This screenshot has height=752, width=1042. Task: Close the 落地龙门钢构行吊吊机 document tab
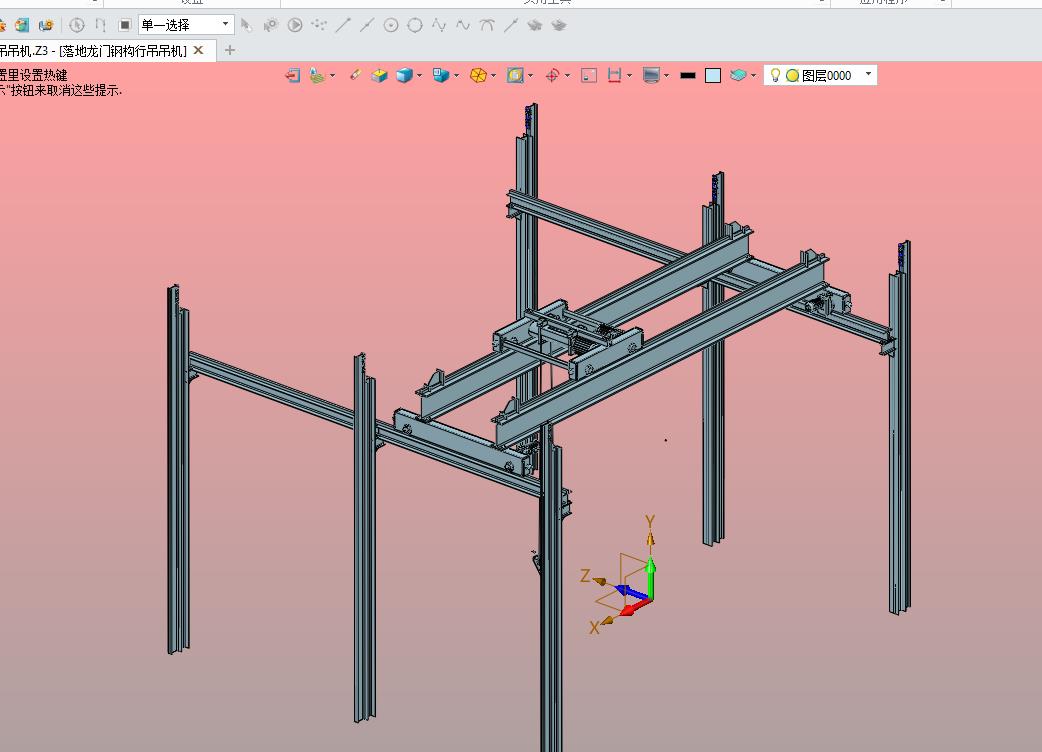199,50
